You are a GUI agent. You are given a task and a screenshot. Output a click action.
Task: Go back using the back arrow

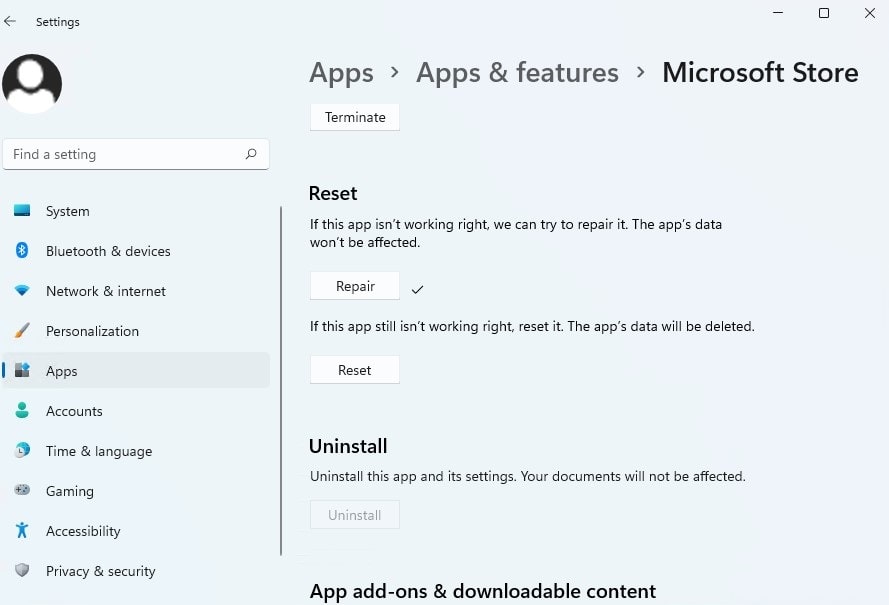tap(11, 21)
